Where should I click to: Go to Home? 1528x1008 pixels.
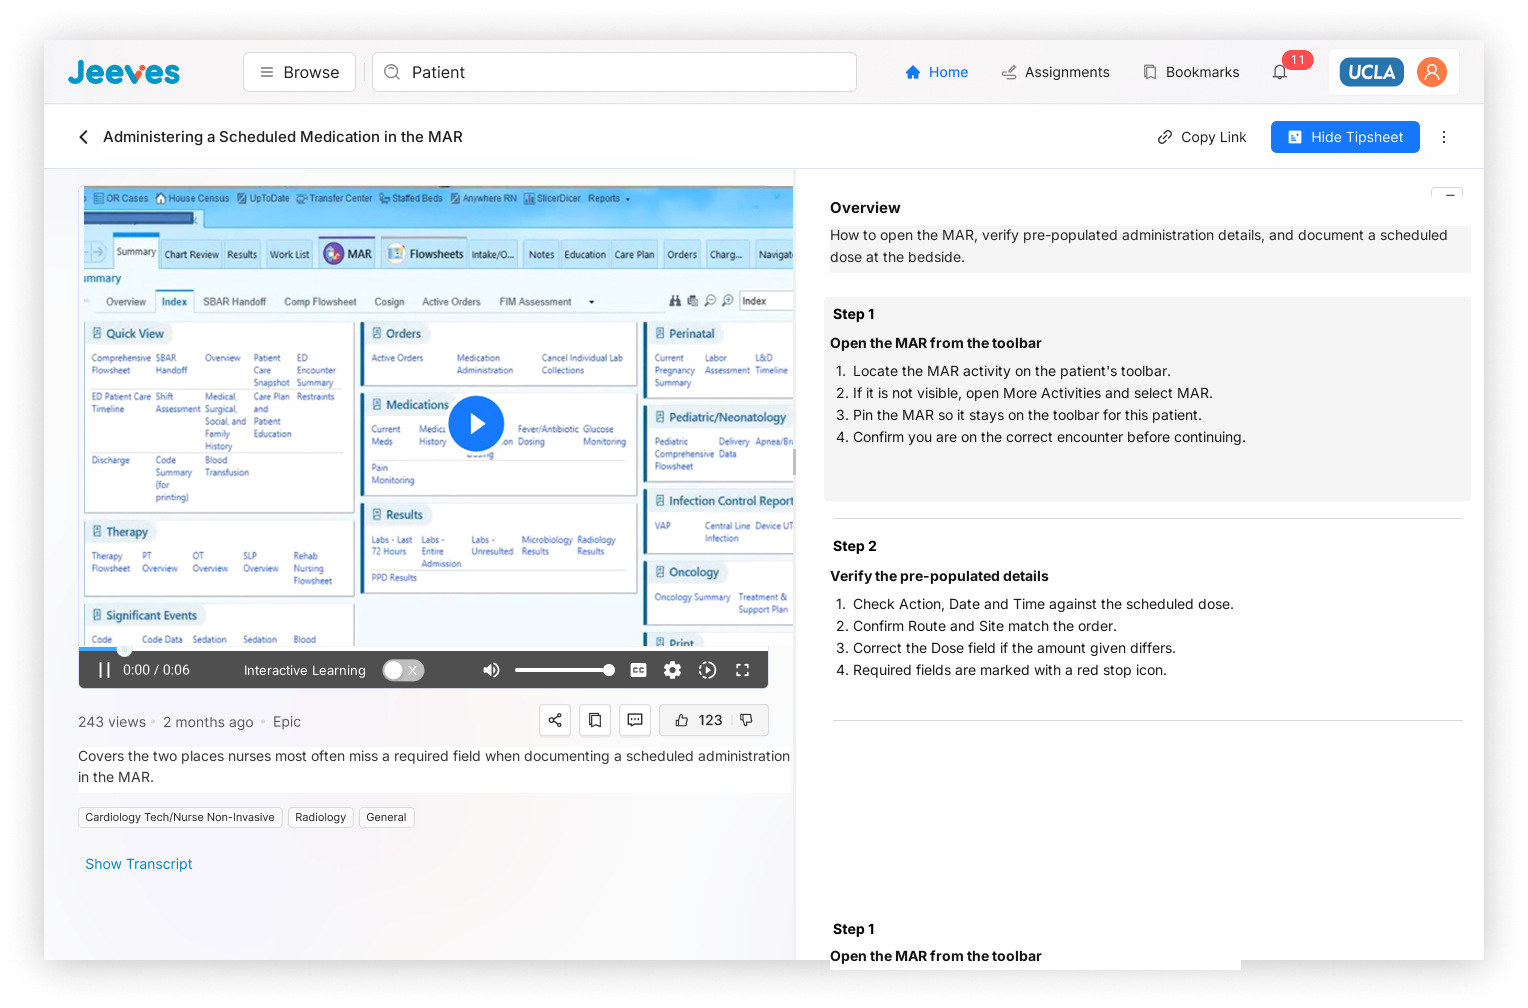(936, 72)
